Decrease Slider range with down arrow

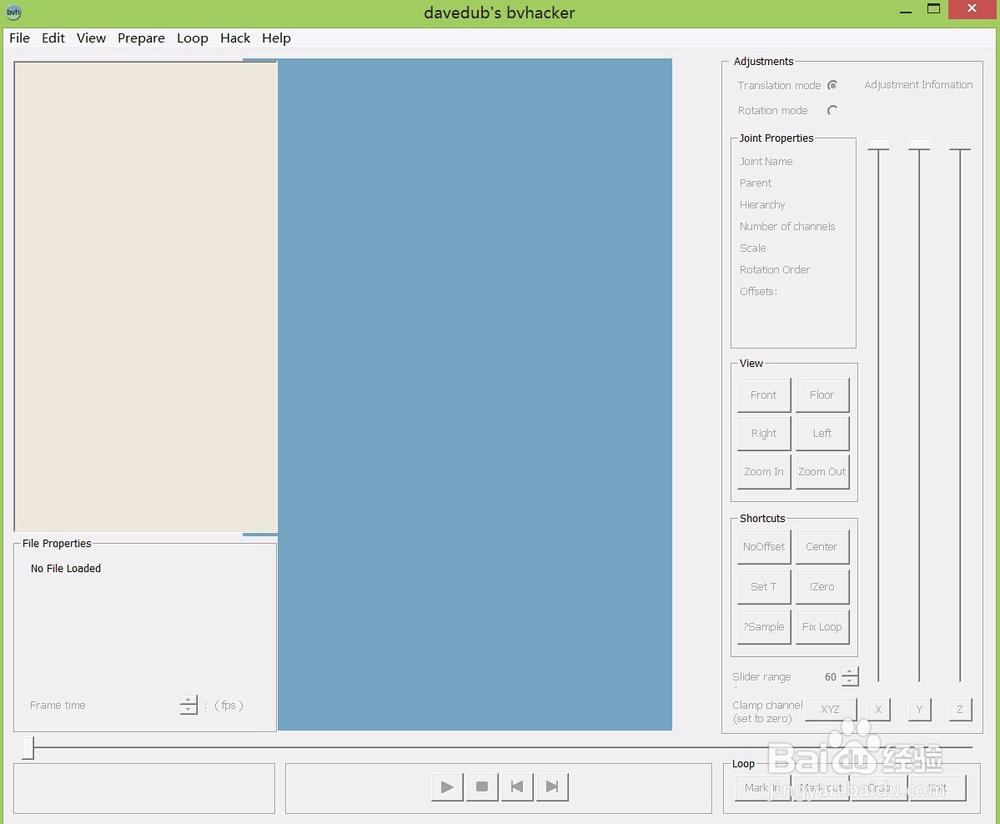849,681
